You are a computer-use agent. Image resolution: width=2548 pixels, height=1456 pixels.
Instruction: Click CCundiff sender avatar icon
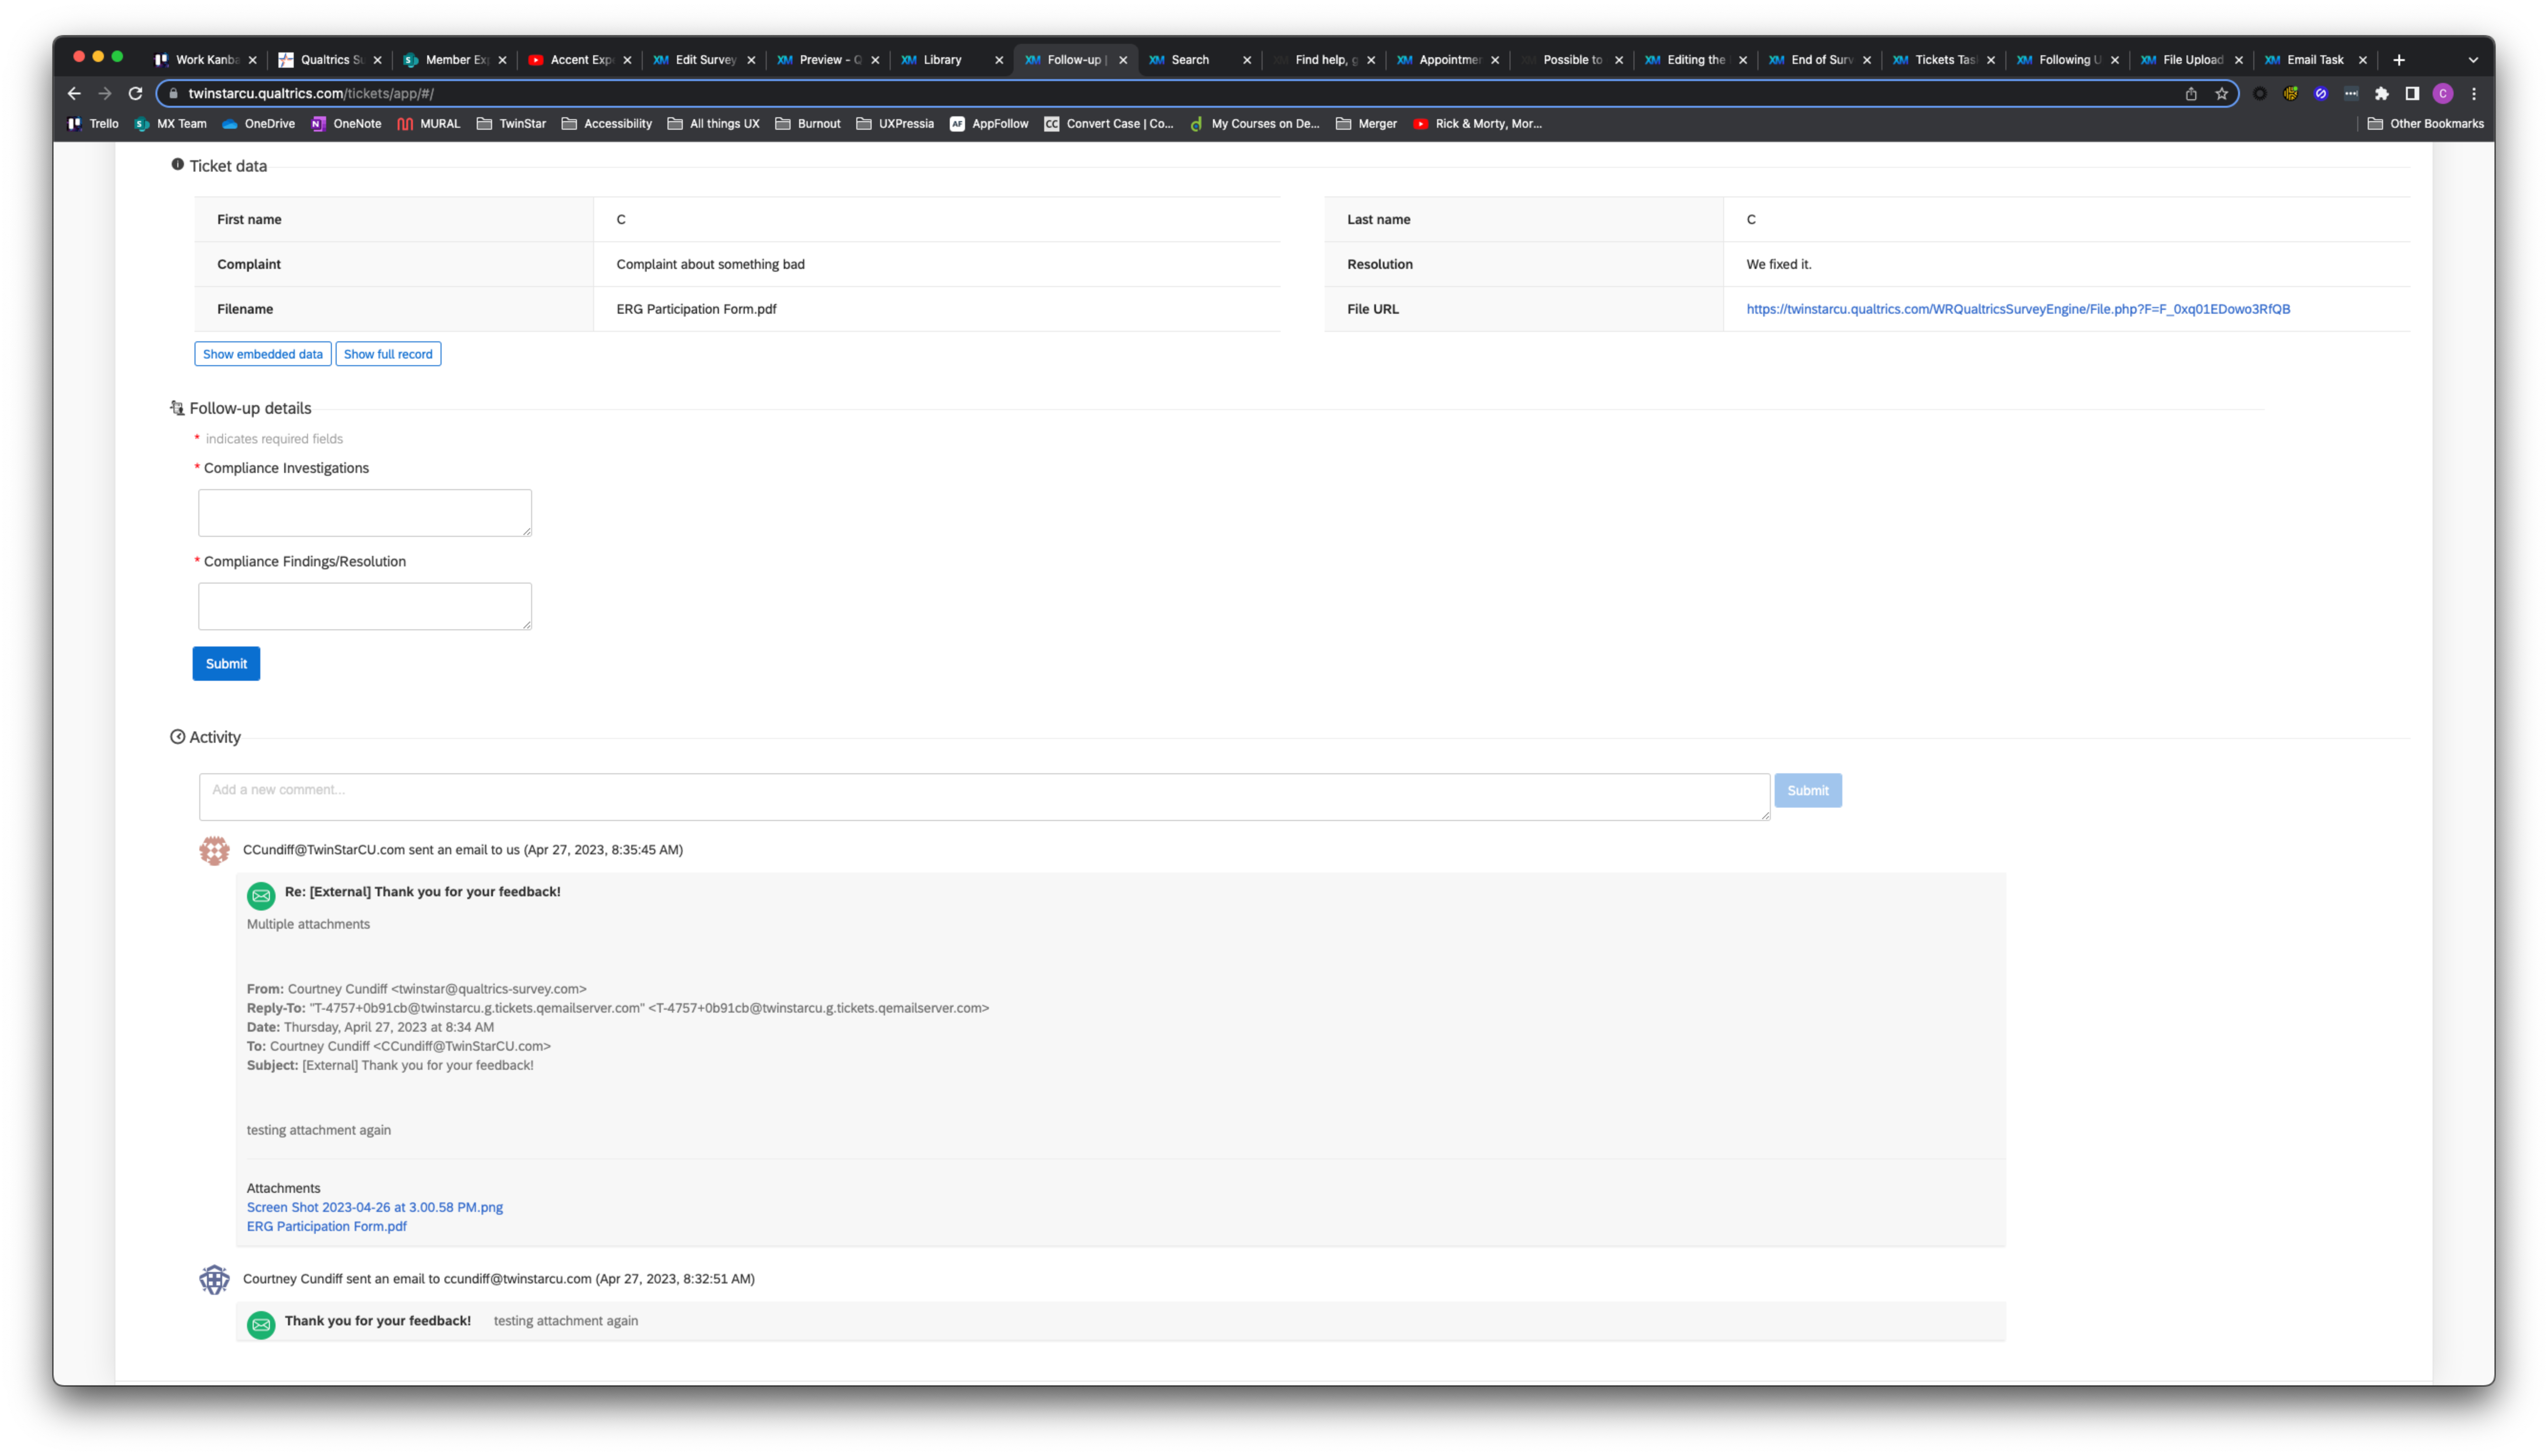214,850
